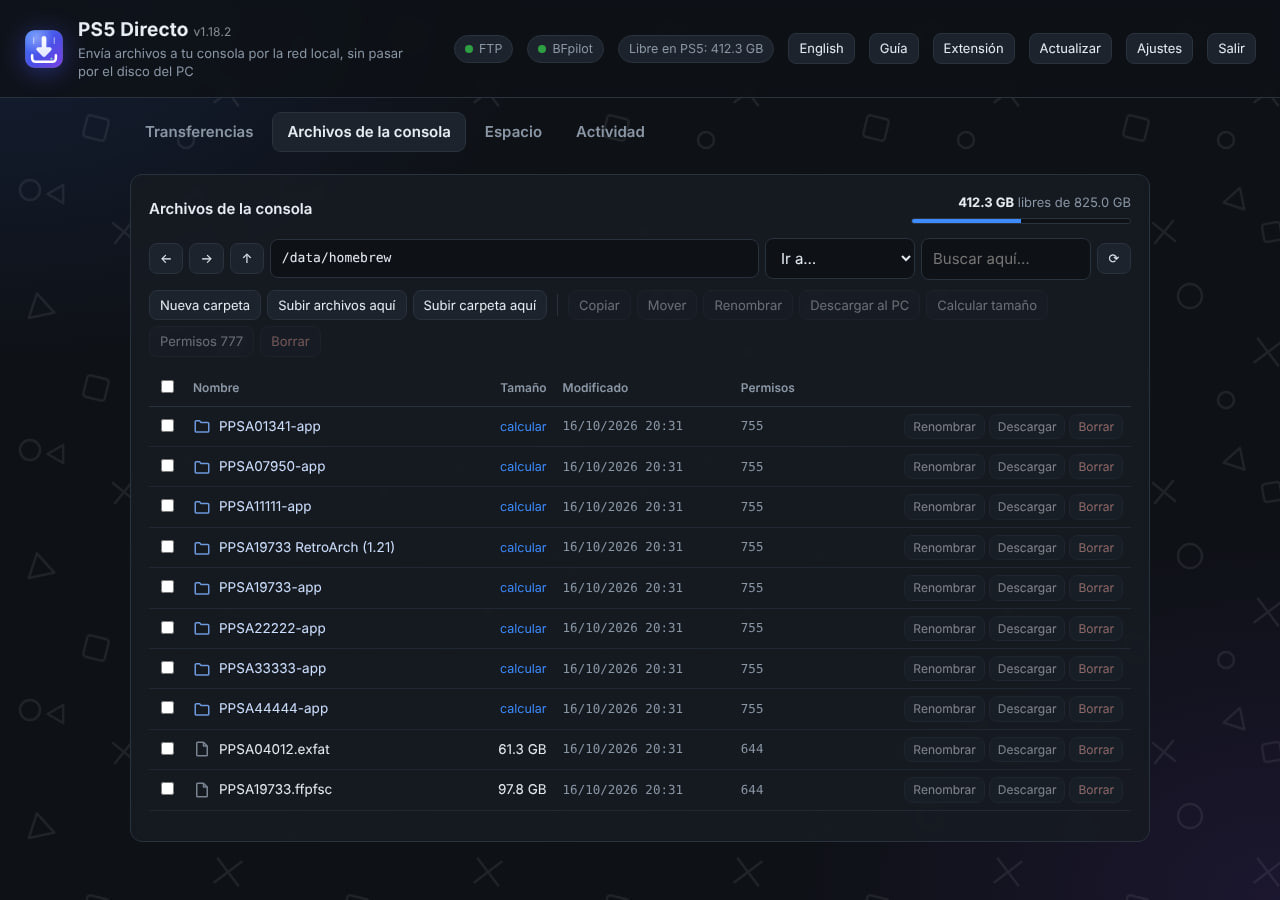This screenshot has width=1280, height=900.
Task: Select the PPSA22222-app row checkbox
Action: coord(167,628)
